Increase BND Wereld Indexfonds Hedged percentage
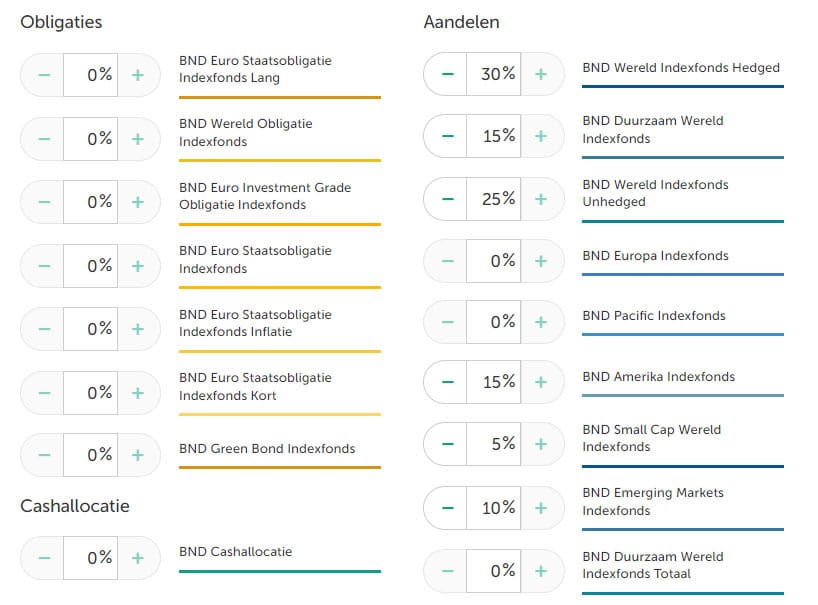The height and width of the screenshot is (605, 818). [x=541, y=74]
